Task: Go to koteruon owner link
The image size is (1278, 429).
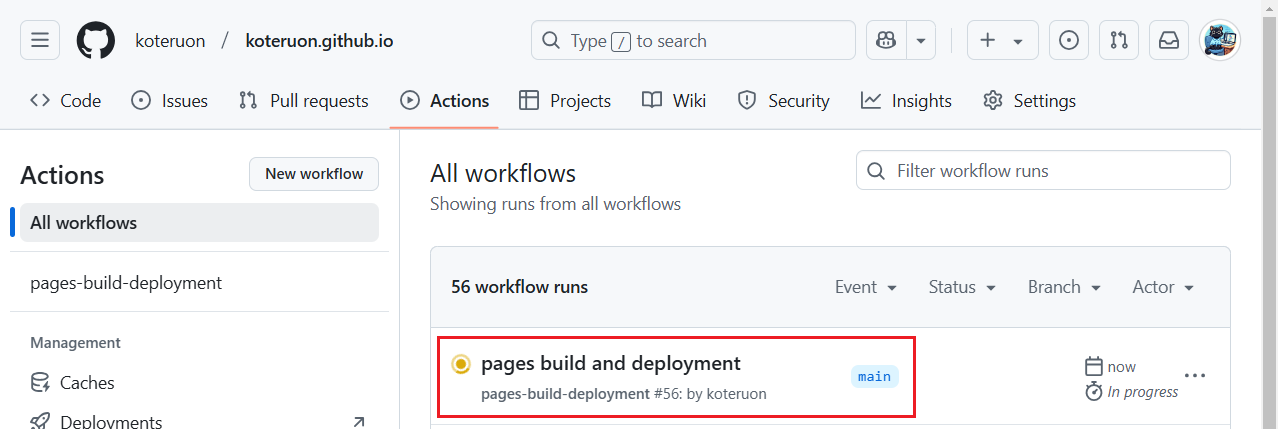Action: 171,41
